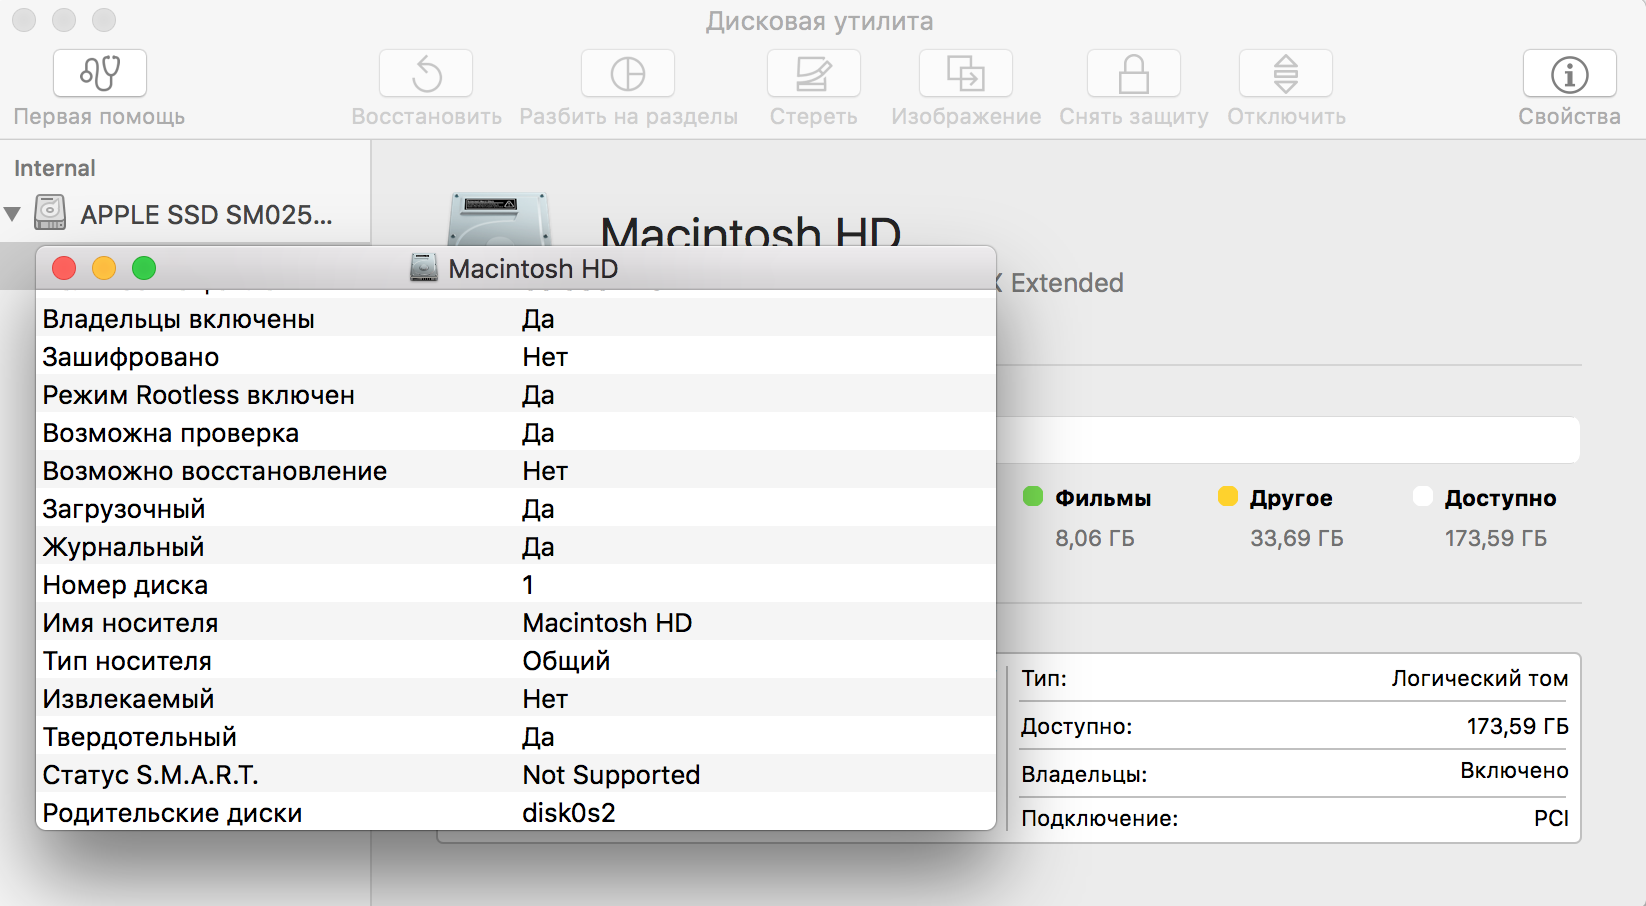
Task: Click the green Фильмы legend dot
Action: pyautogui.click(x=1033, y=496)
